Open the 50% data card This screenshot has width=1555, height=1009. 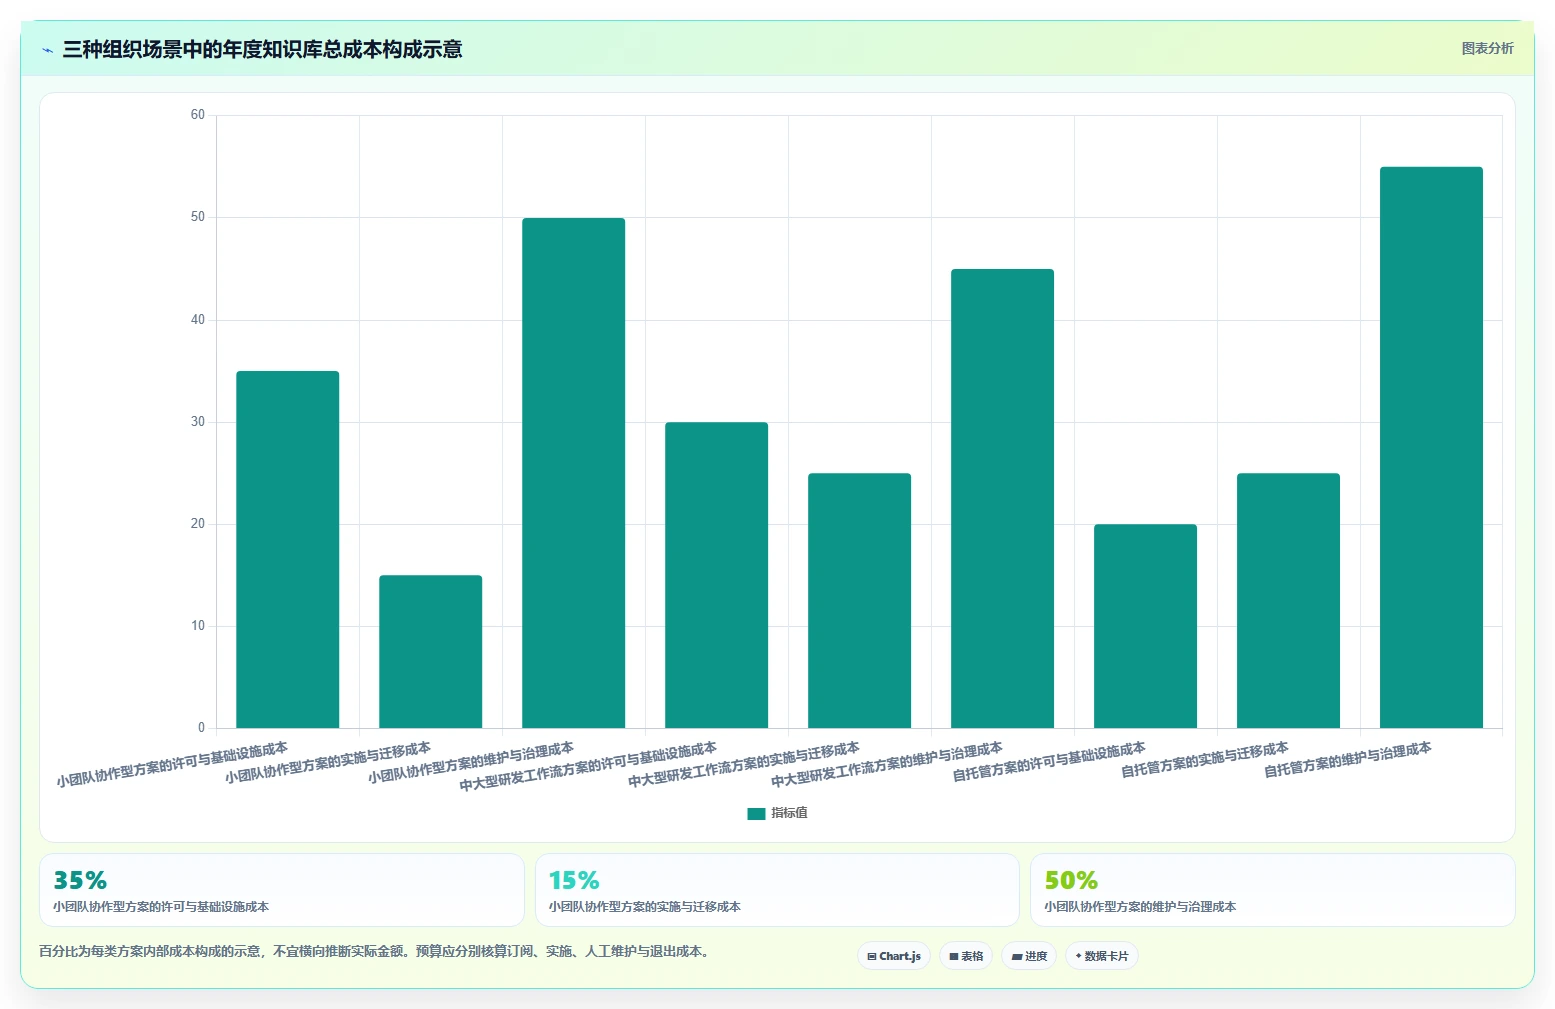click(x=1273, y=890)
